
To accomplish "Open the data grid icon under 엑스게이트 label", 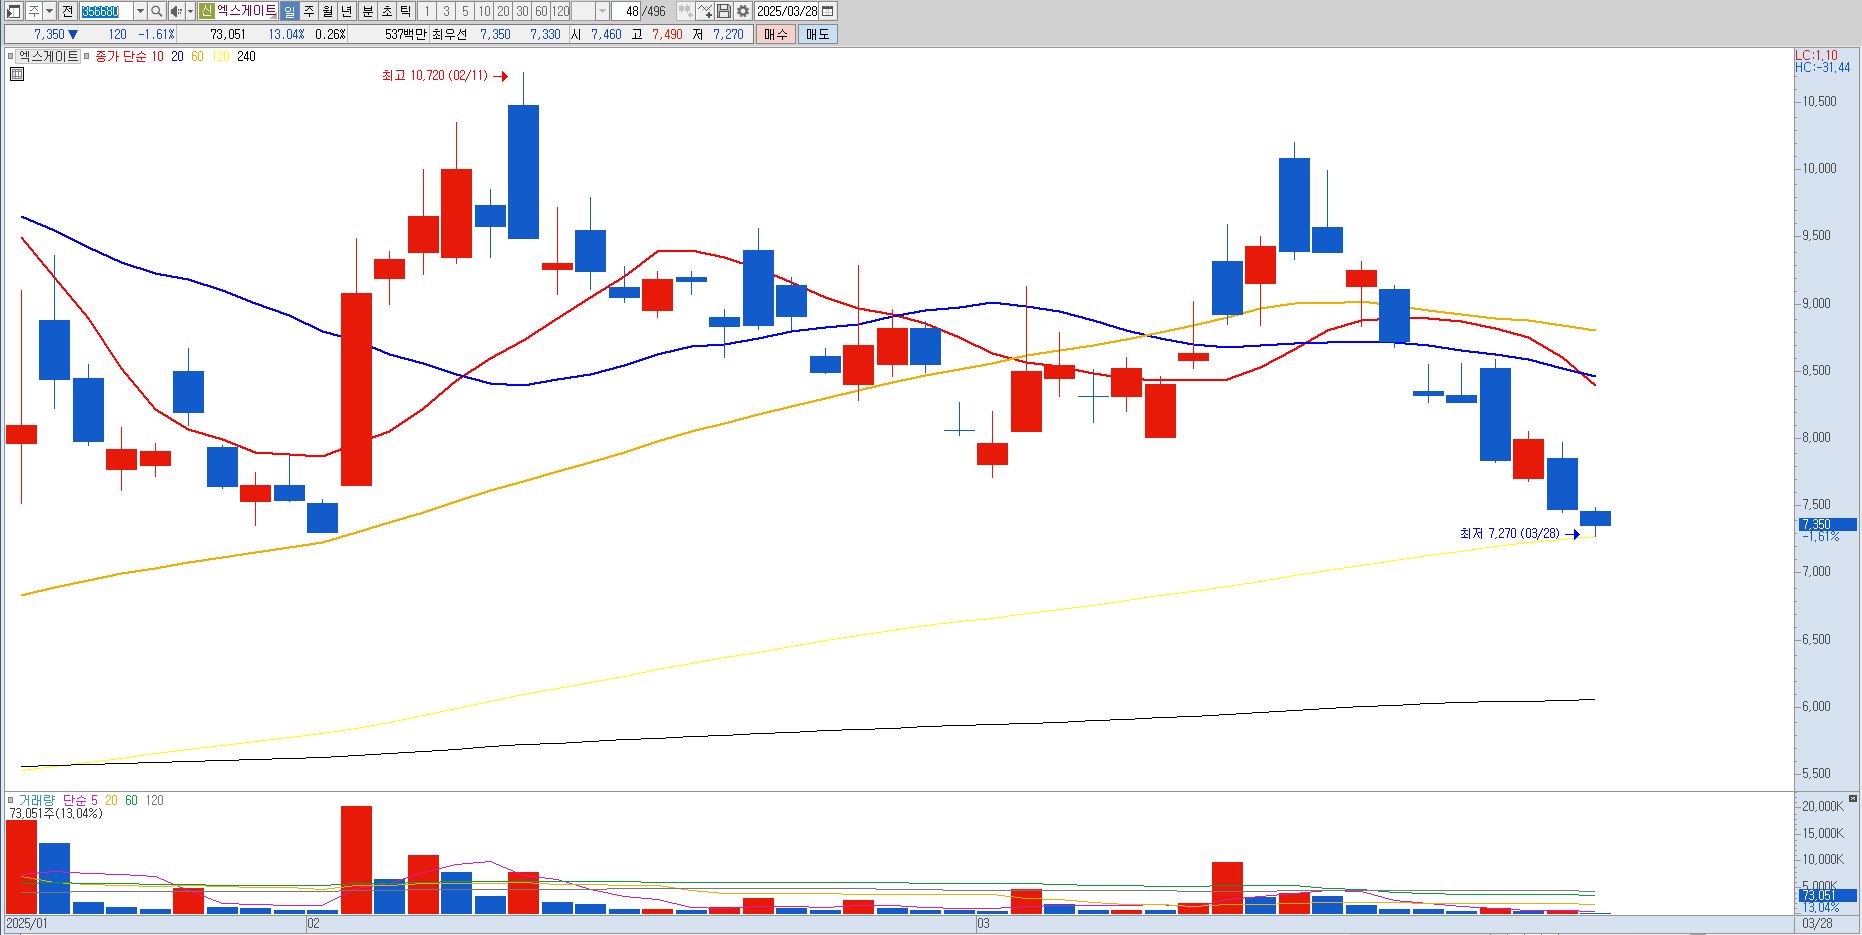I will [x=16, y=74].
